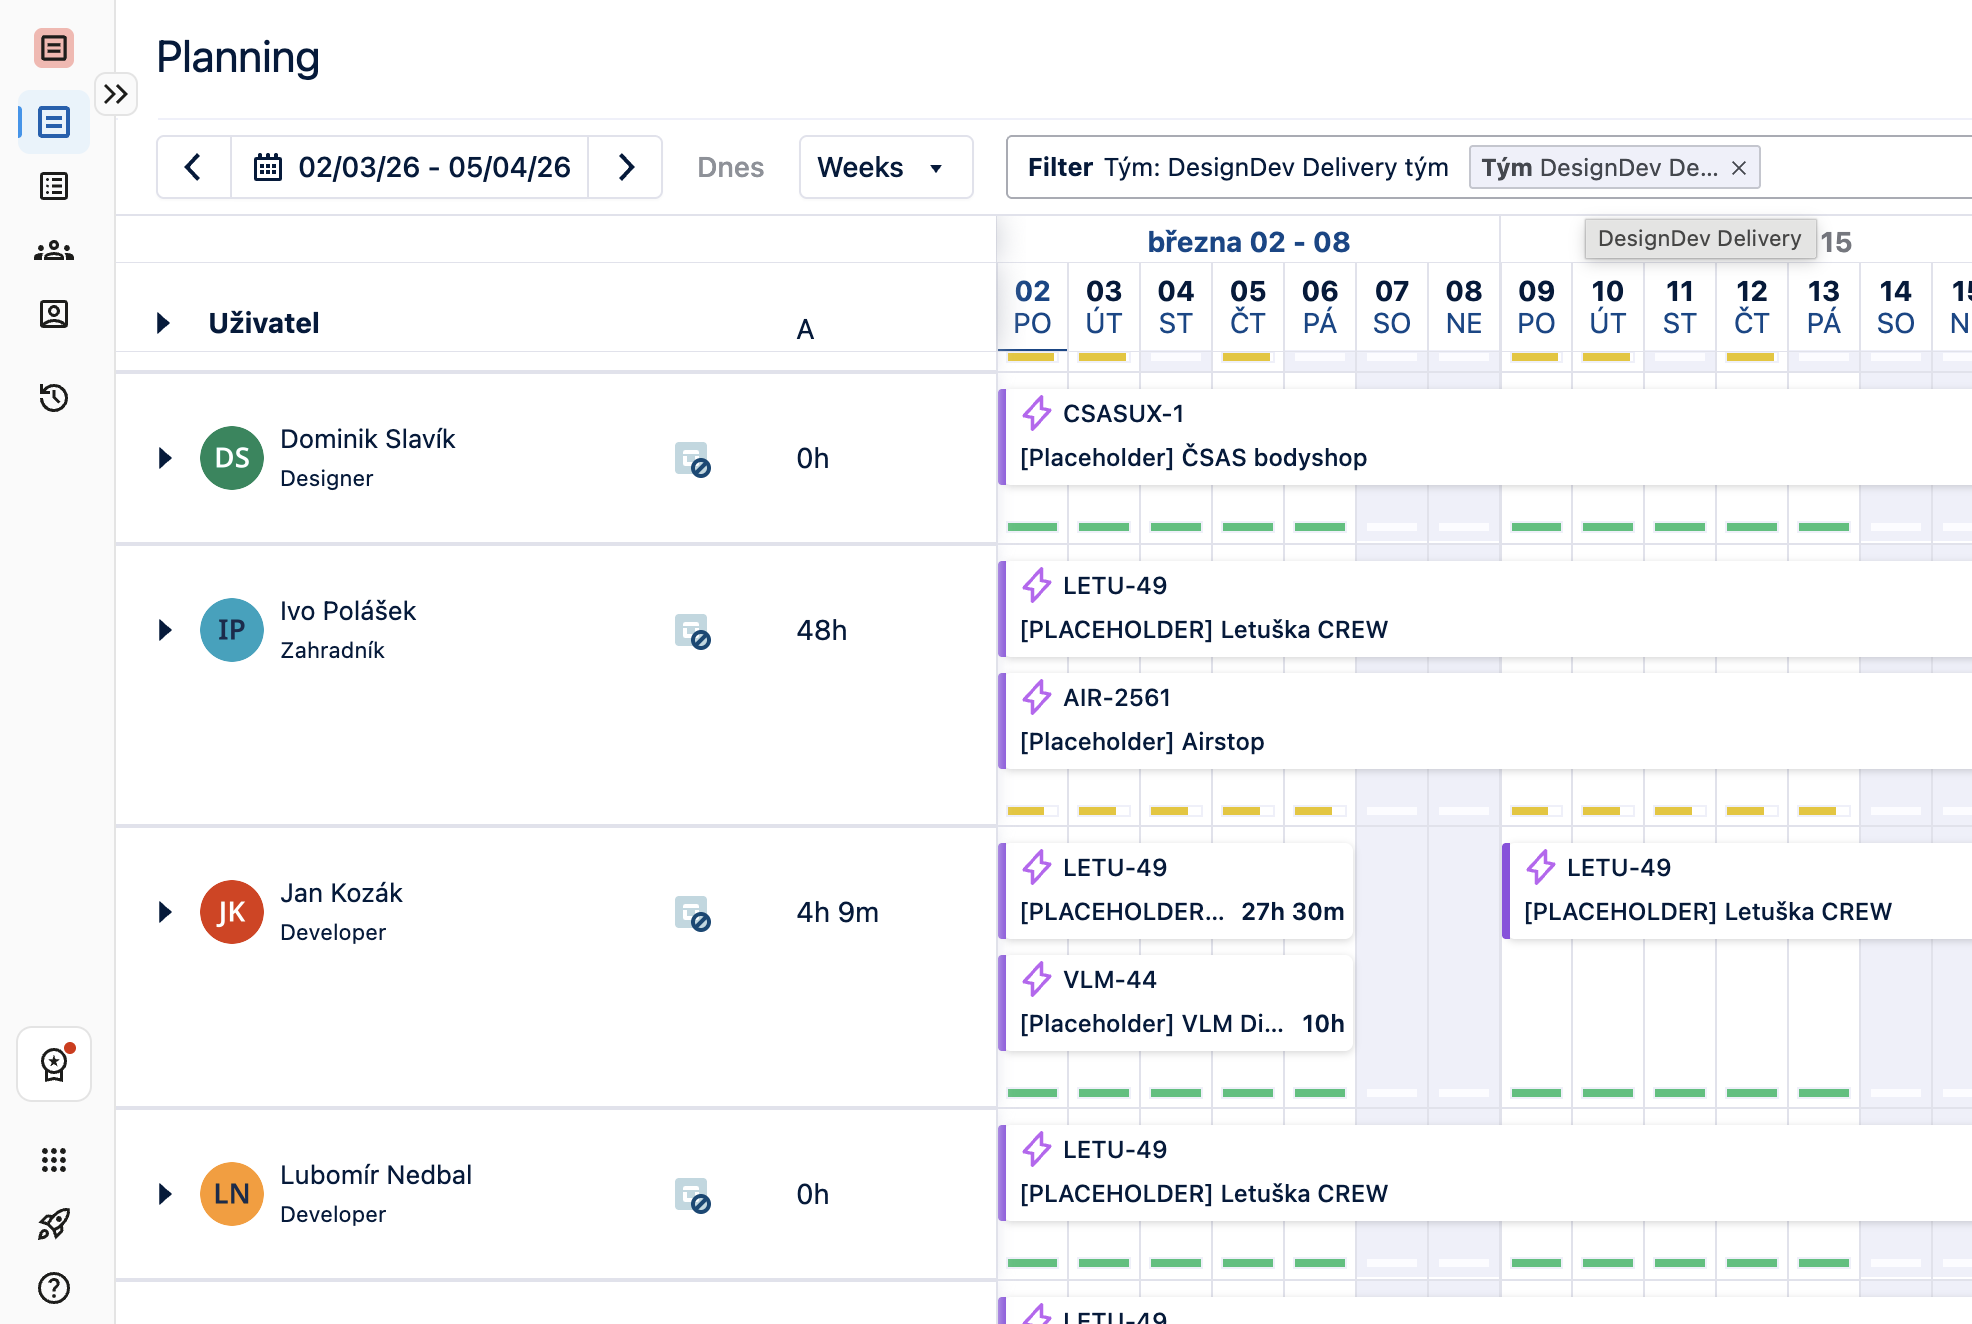Click the rocket icon in sidebar

pyautogui.click(x=54, y=1224)
